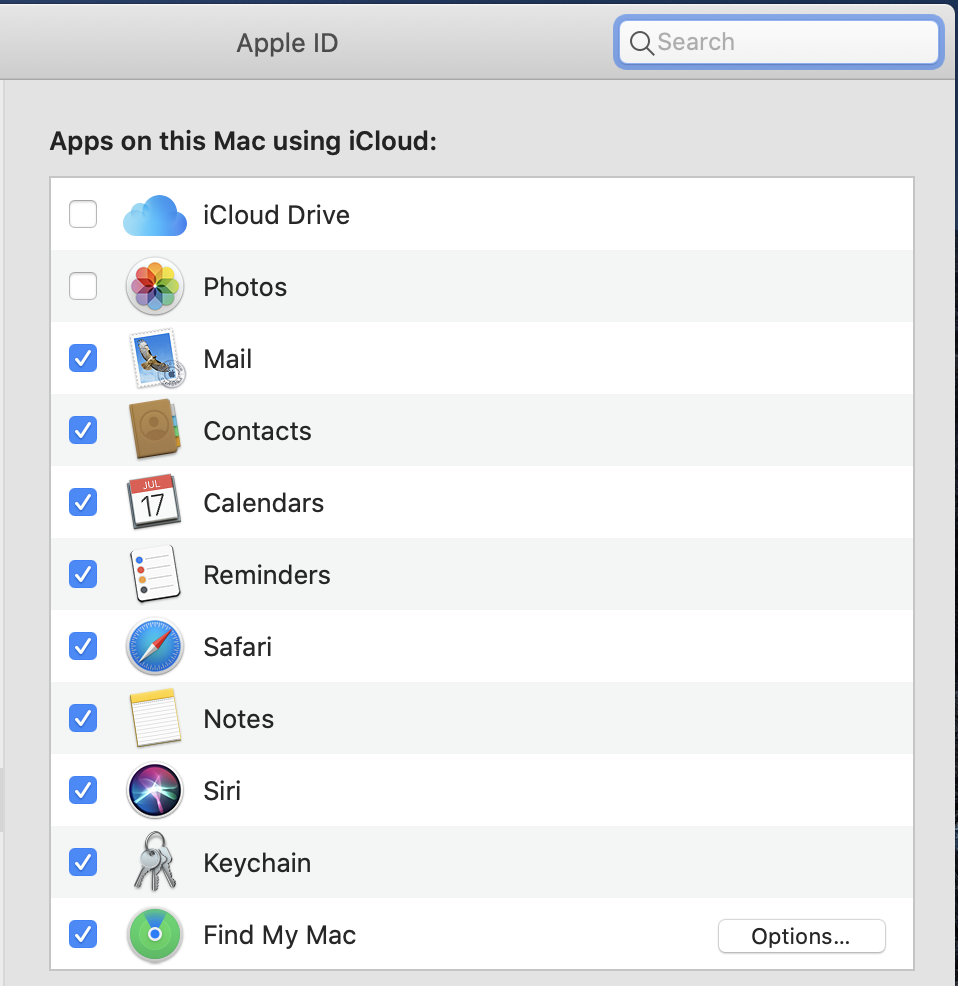Select the iCloud Drive label text
This screenshot has height=986, width=958.
[276, 215]
